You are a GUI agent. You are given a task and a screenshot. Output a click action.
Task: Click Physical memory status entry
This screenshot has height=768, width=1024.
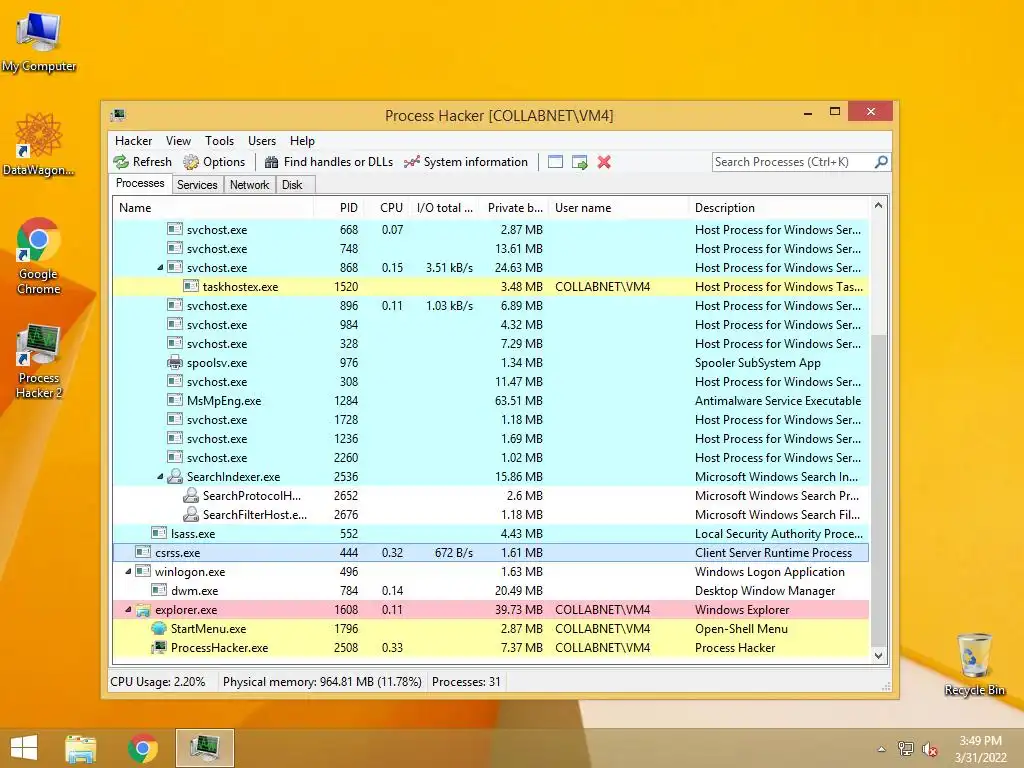coord(322,682)
